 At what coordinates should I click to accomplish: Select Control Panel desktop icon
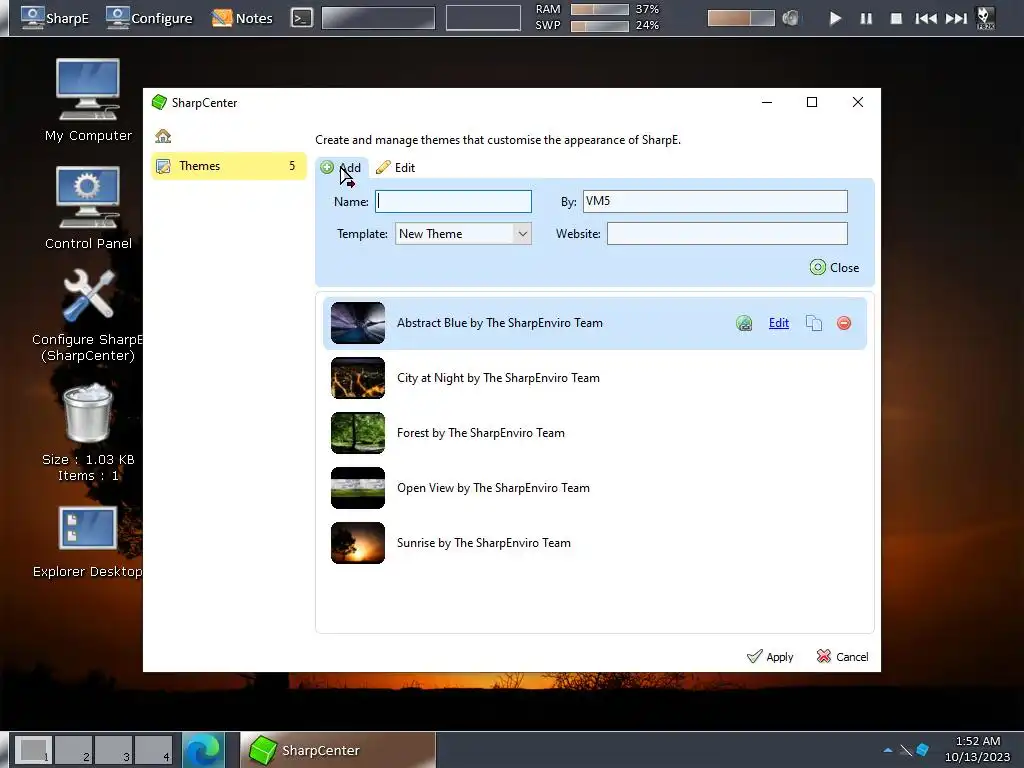click(x=88, y=208)
